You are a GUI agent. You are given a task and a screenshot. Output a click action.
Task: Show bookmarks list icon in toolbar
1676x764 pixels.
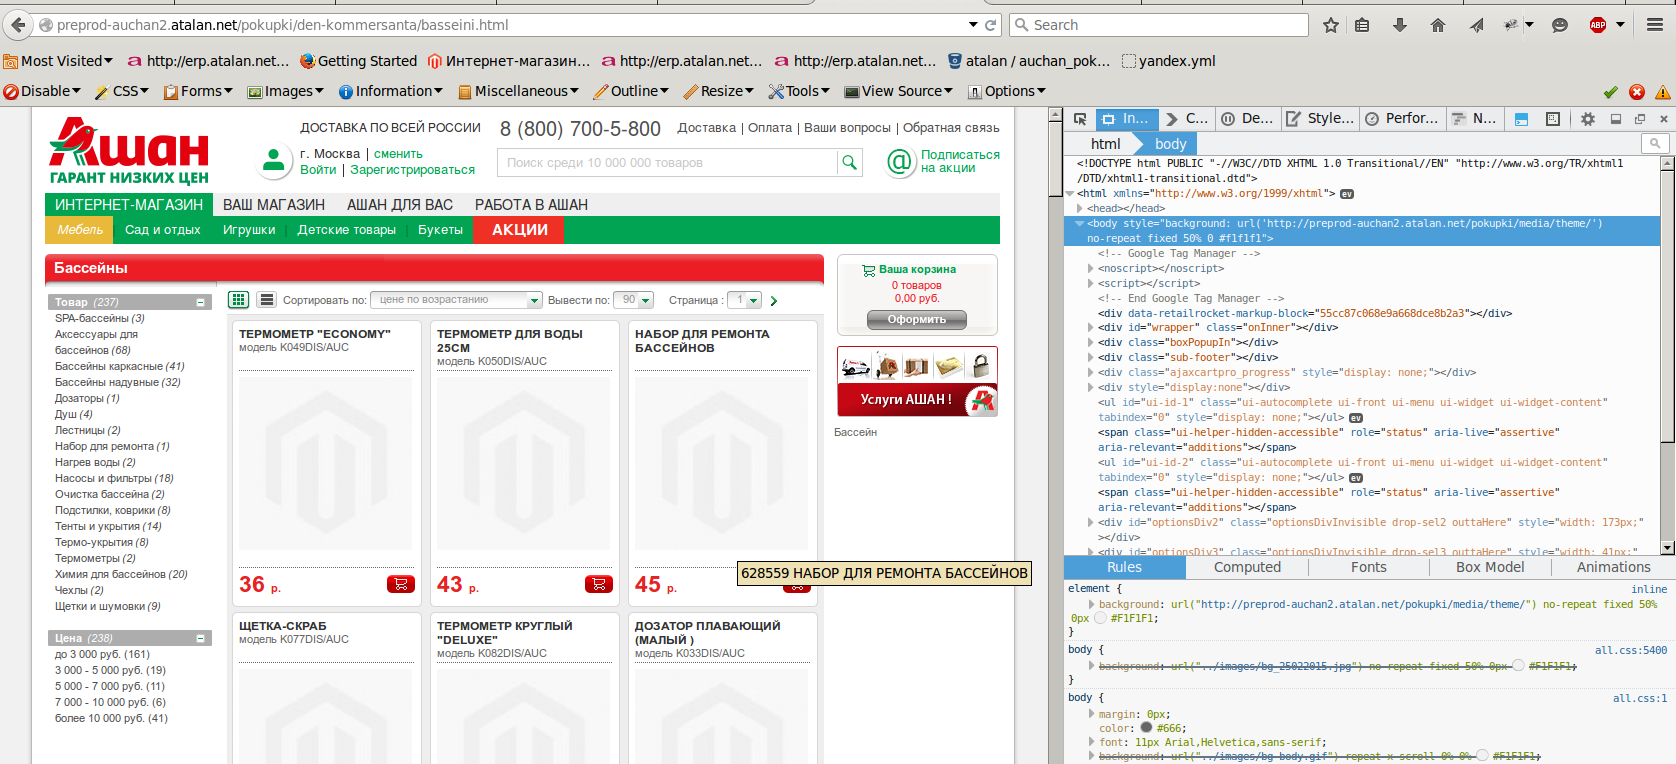[1362, 25]
